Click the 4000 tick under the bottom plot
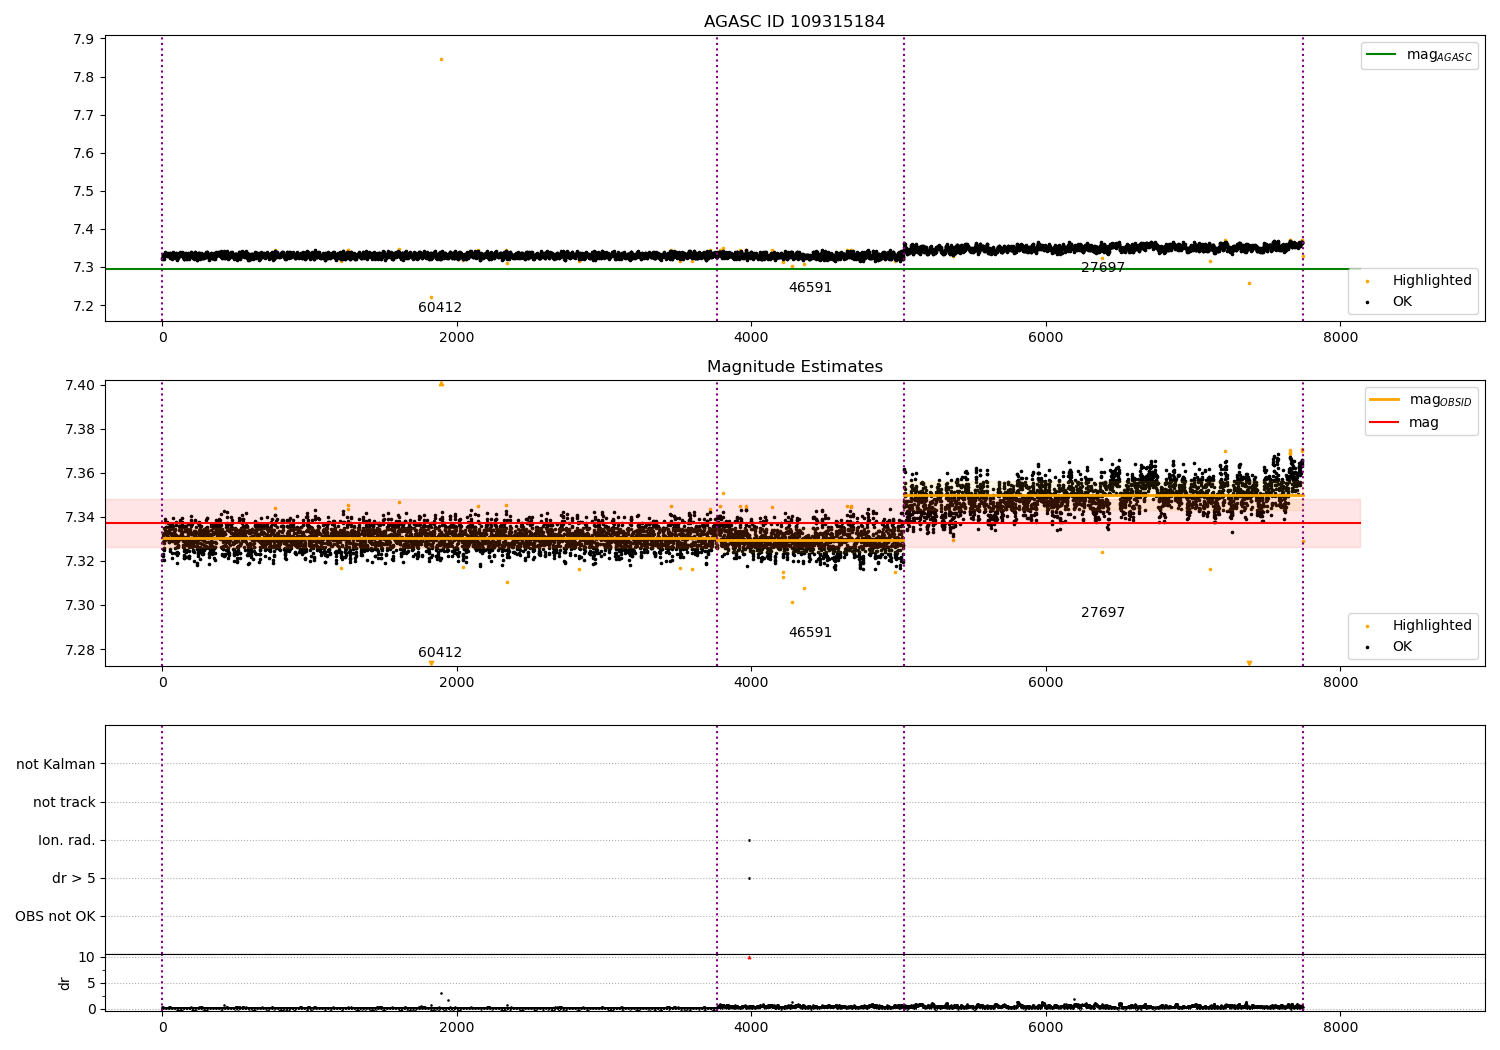The height and width of the screenshot is (1050, 1500). click(751, 1026)
